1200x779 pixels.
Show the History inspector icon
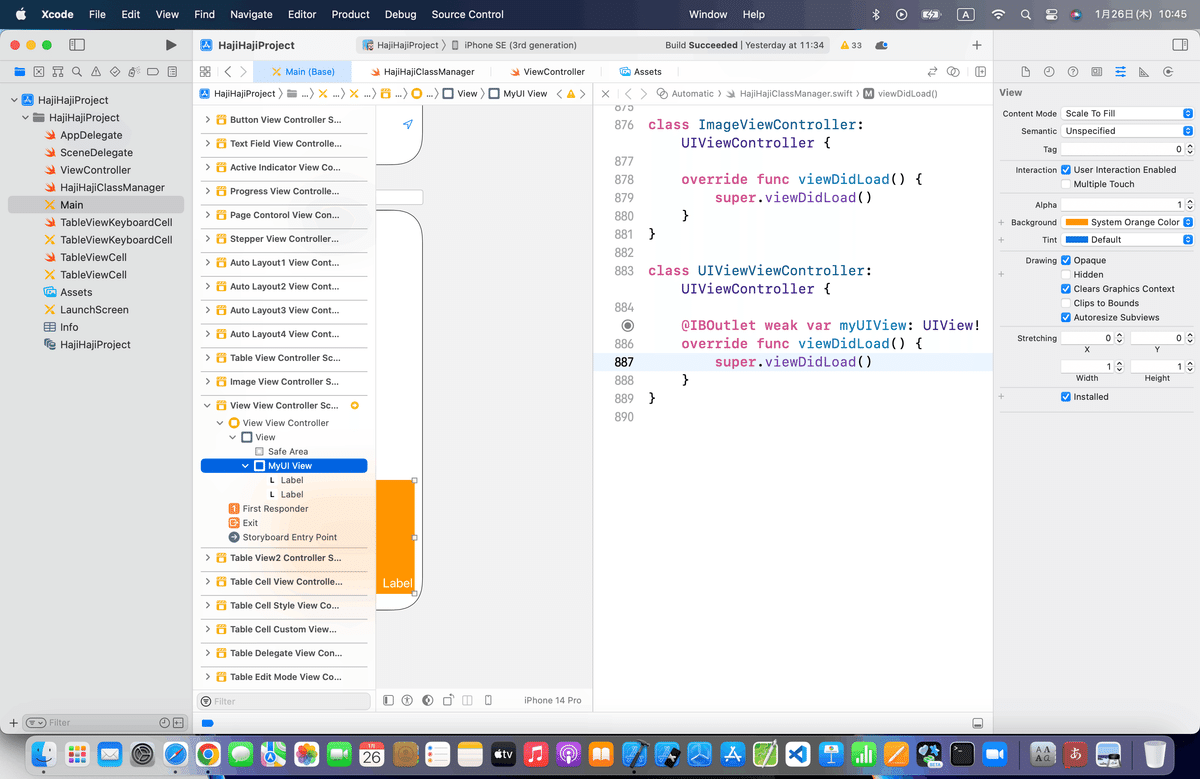[1049, 72]
